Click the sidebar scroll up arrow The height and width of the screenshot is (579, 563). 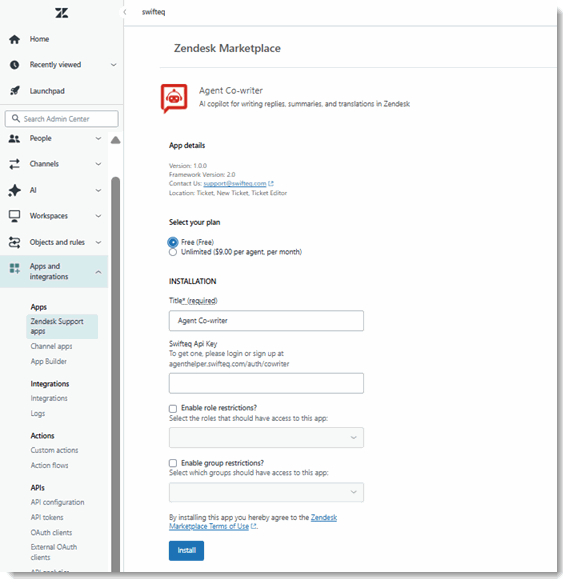tap(116, 140)
